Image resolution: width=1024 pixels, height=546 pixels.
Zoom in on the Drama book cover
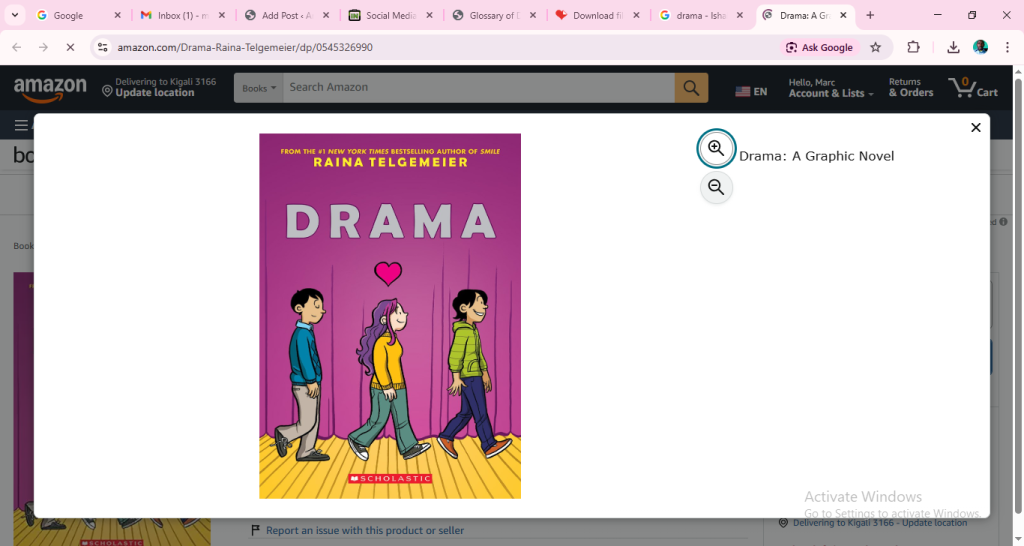(716, 148)
